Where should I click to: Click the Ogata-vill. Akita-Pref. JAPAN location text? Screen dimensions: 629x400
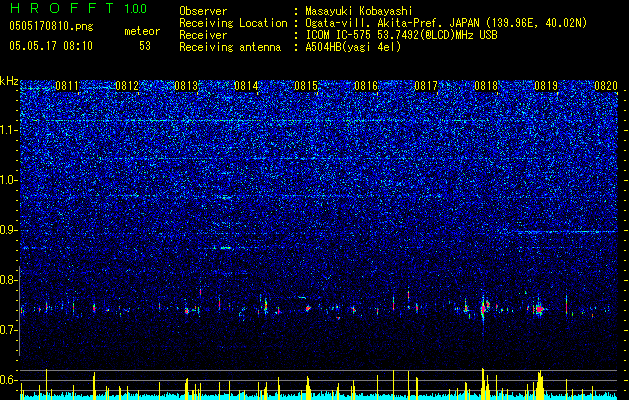click(x=446, y=23)
